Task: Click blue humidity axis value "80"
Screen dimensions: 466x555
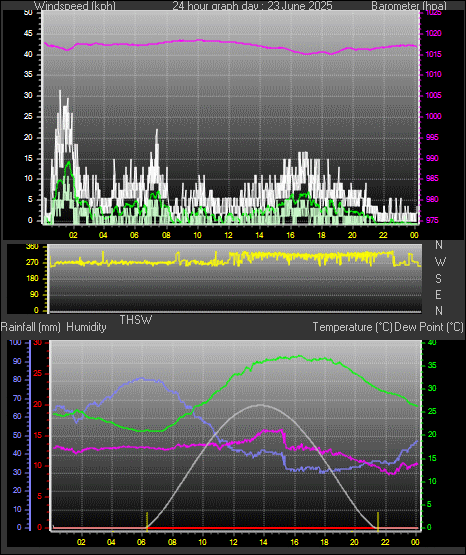Action: (17, 379)
